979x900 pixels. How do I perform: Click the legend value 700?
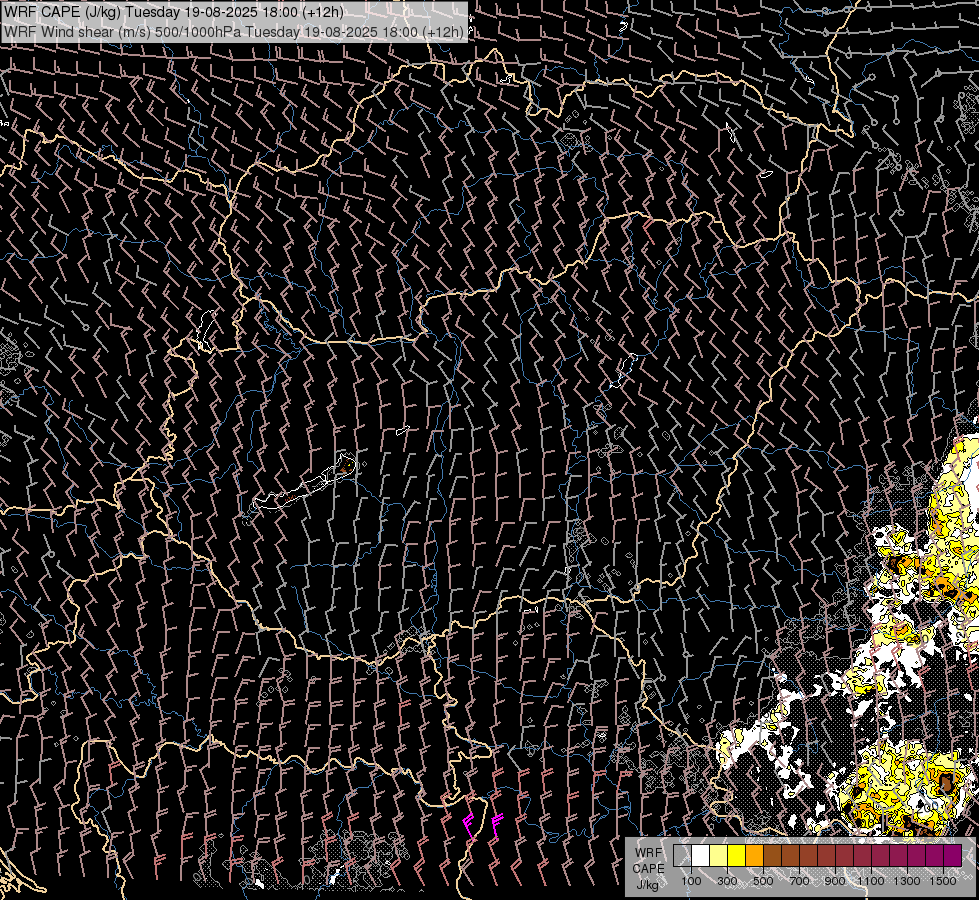799,881
